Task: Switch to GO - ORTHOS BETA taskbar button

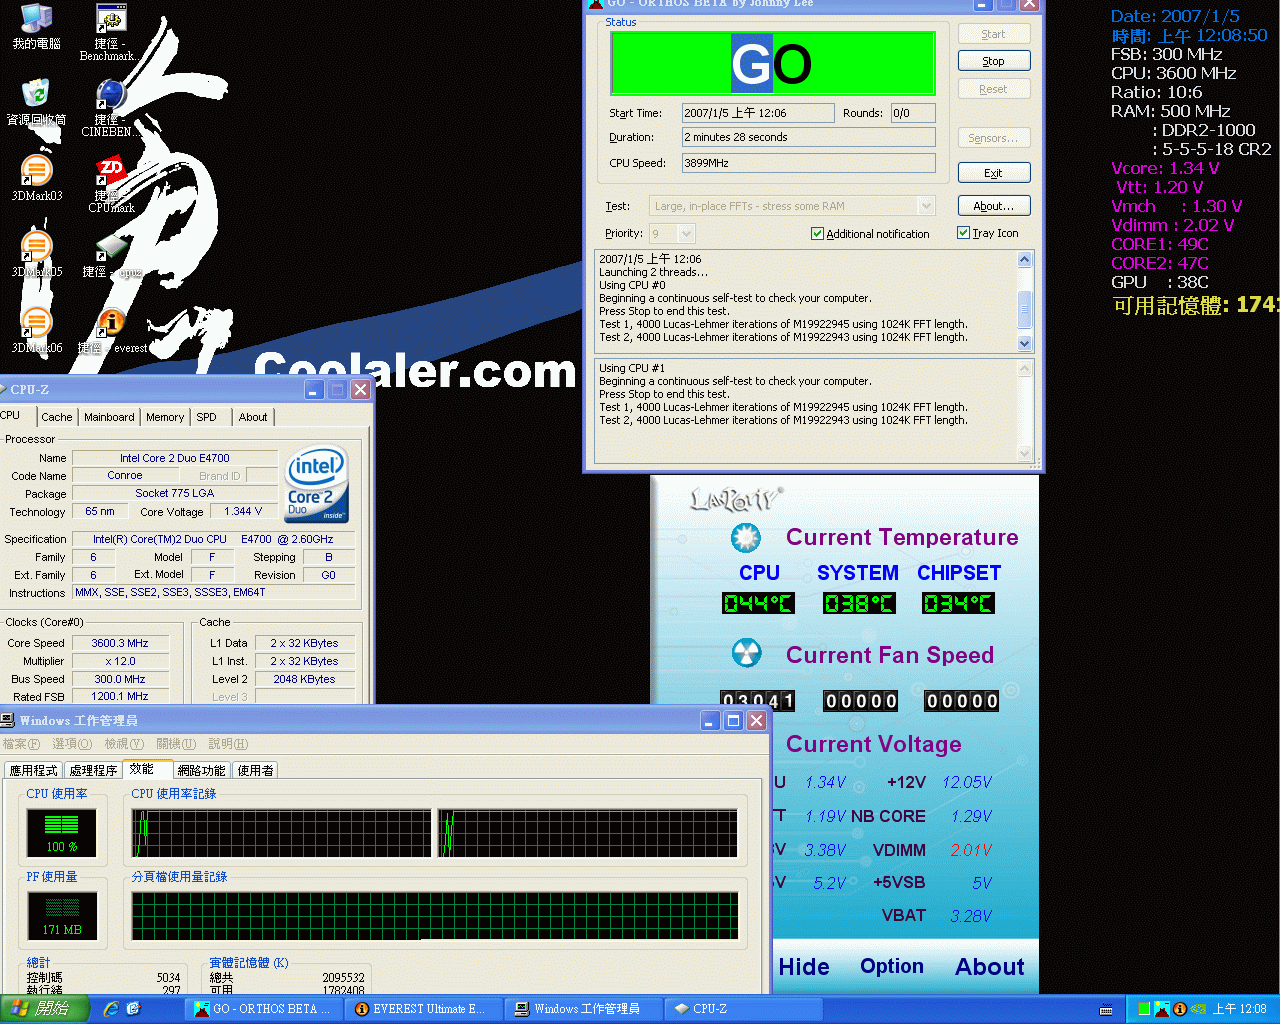Action: [x=264, y=1009]
